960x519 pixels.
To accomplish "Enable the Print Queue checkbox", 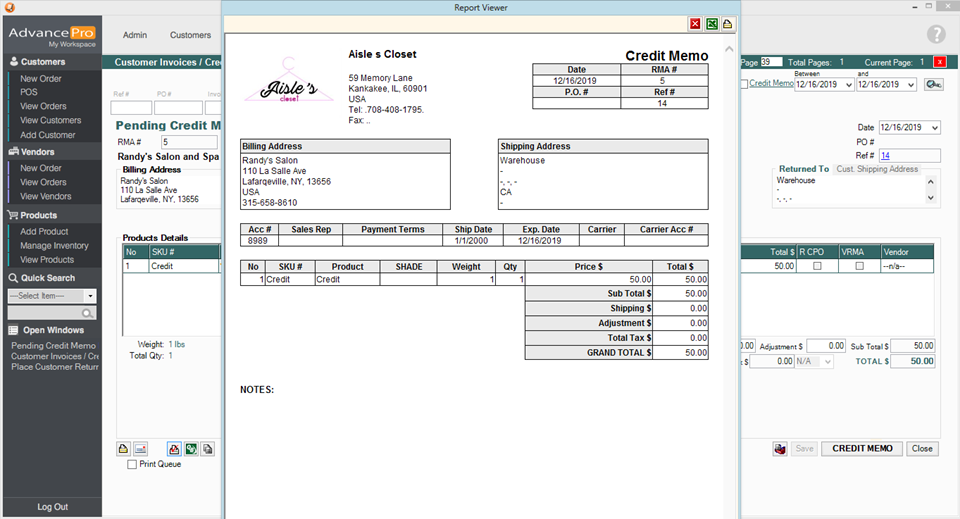I will (132, 465).
